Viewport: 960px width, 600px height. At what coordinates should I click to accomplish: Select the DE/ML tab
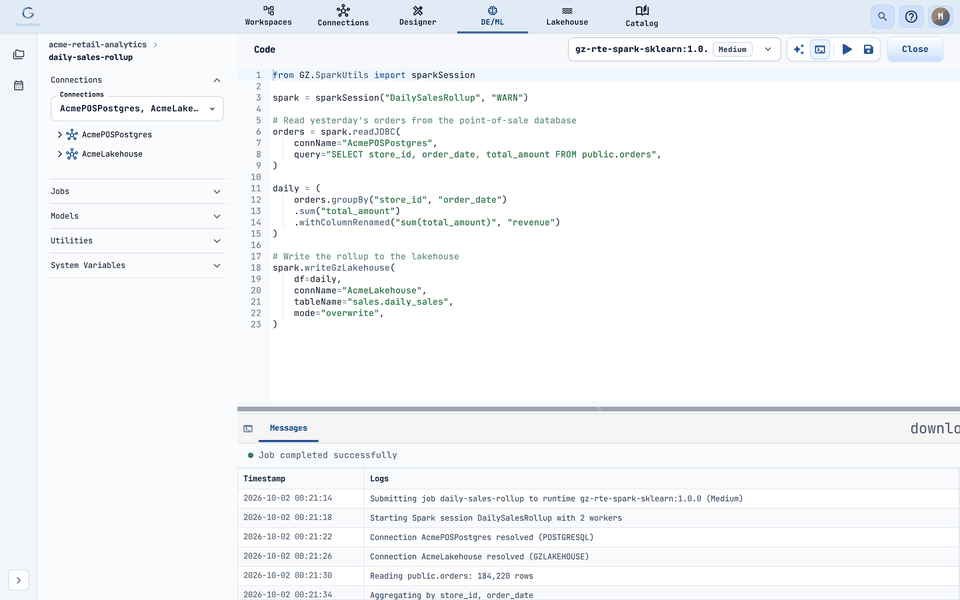point(492,16)
